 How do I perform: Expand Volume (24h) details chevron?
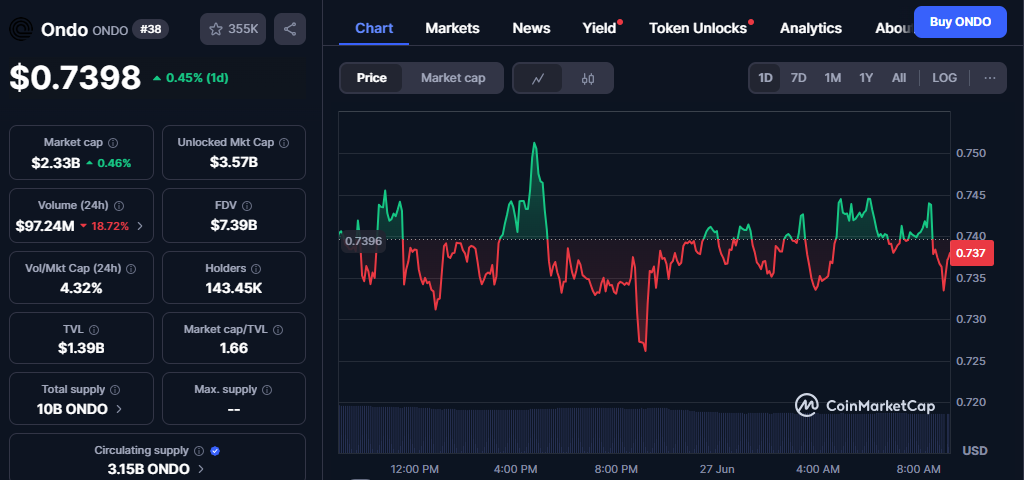[140, 226]
